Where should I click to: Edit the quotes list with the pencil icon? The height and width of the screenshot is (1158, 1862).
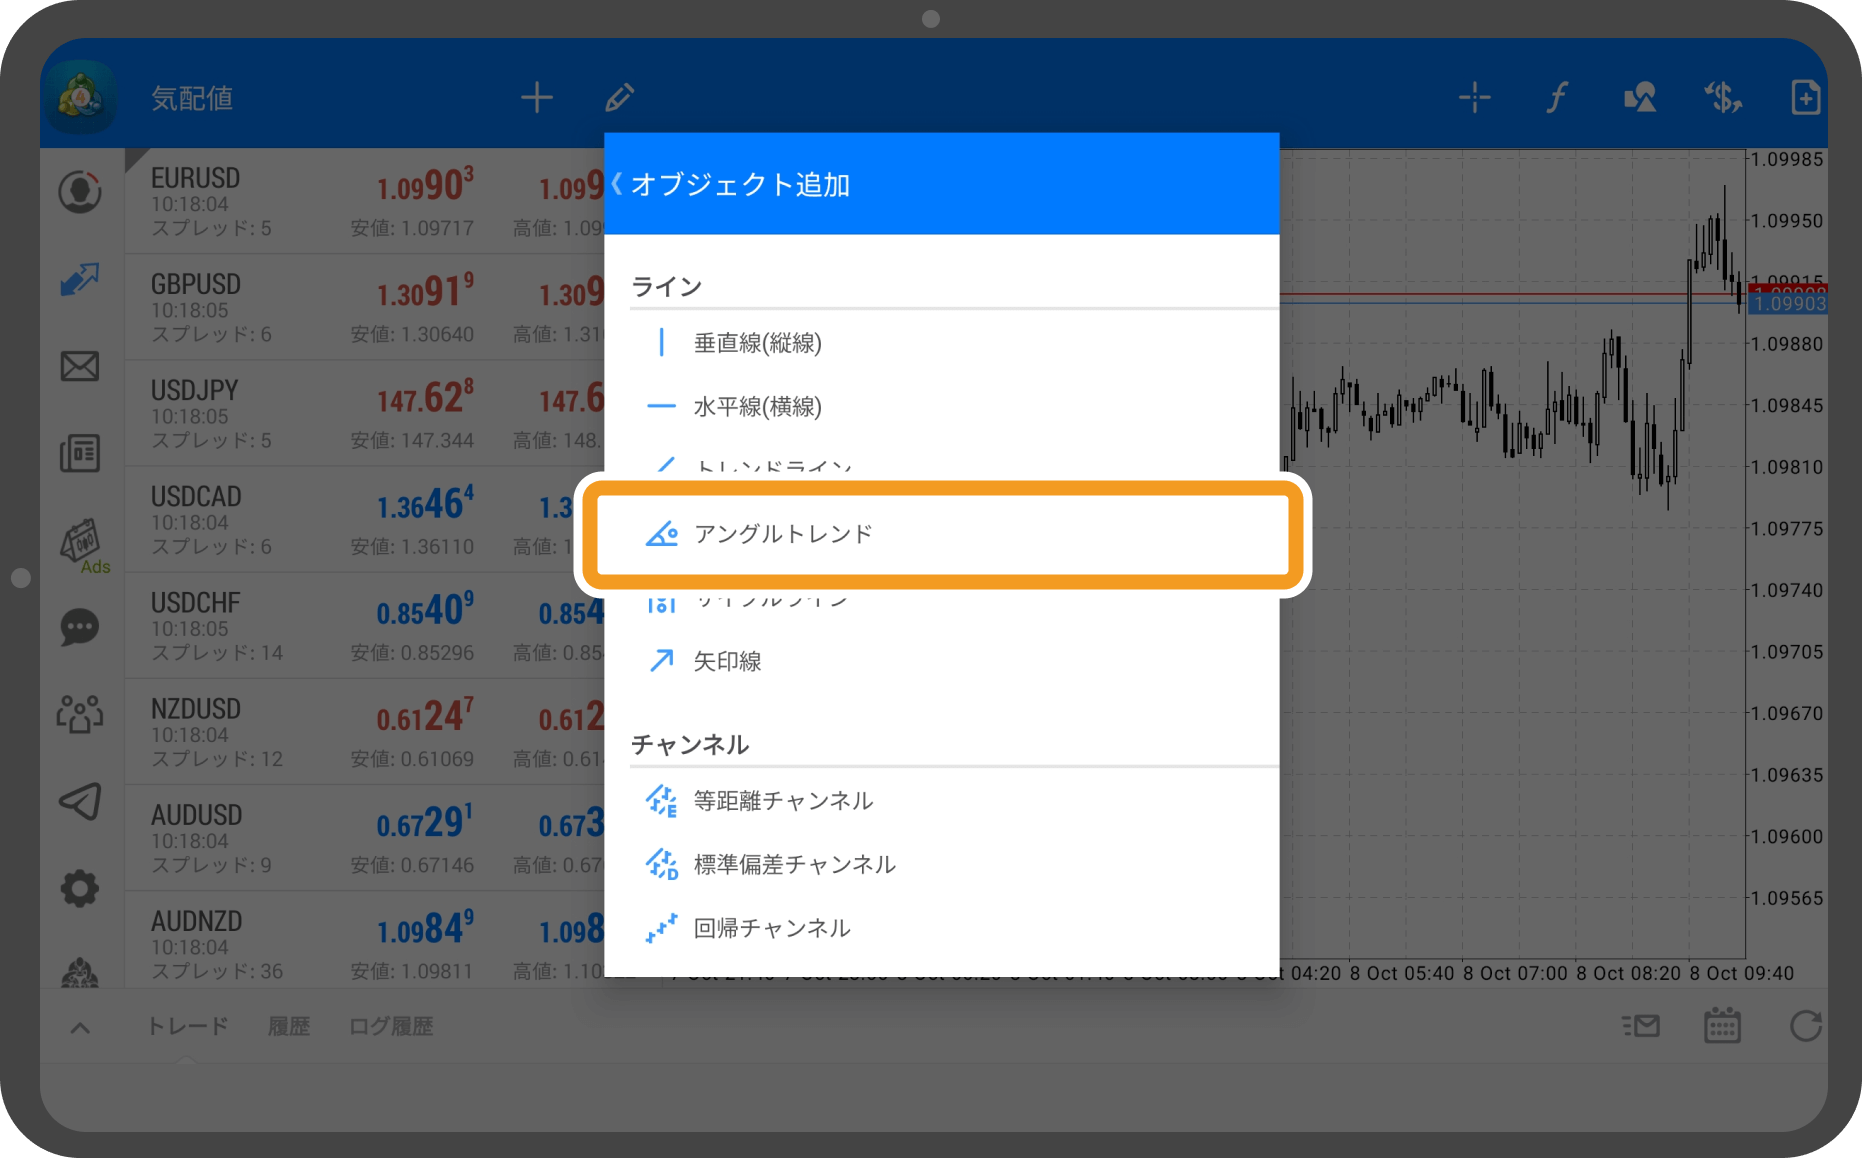click(620, 98)
